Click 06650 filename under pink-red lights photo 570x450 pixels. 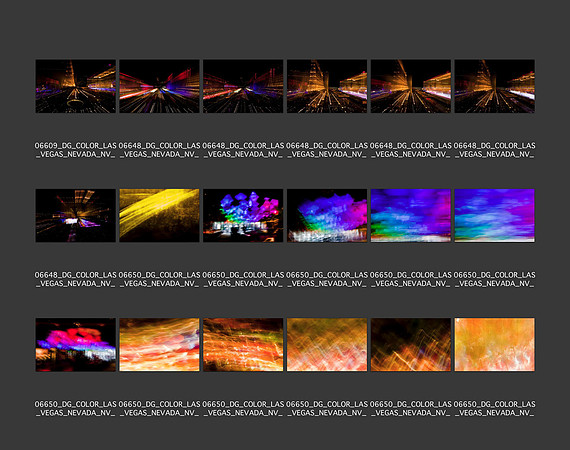76,408
